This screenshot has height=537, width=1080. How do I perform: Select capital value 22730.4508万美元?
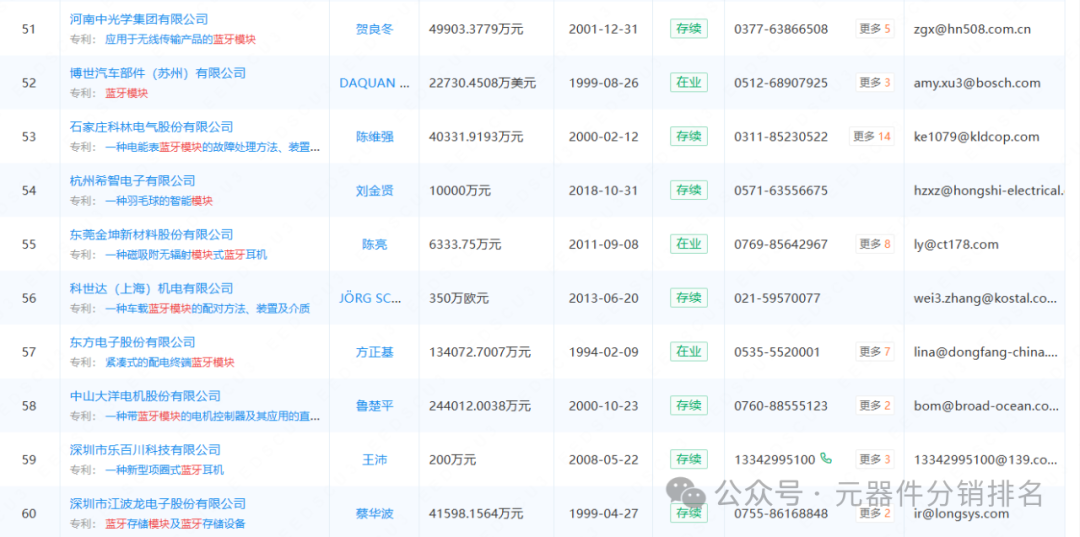pyautogui.click(x=482, y=83)
